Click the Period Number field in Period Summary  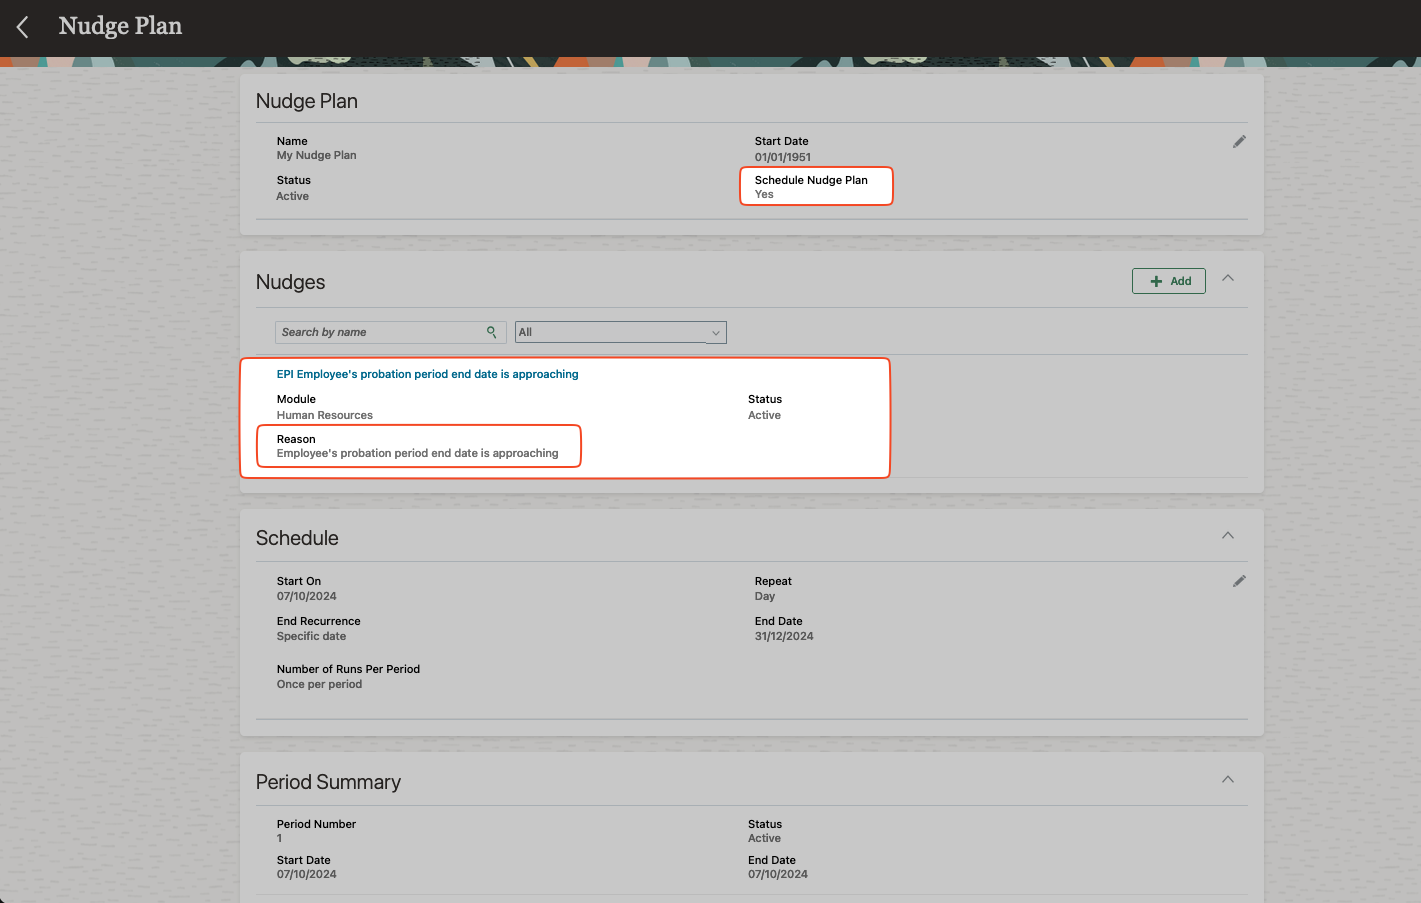(x=316, y=831)
